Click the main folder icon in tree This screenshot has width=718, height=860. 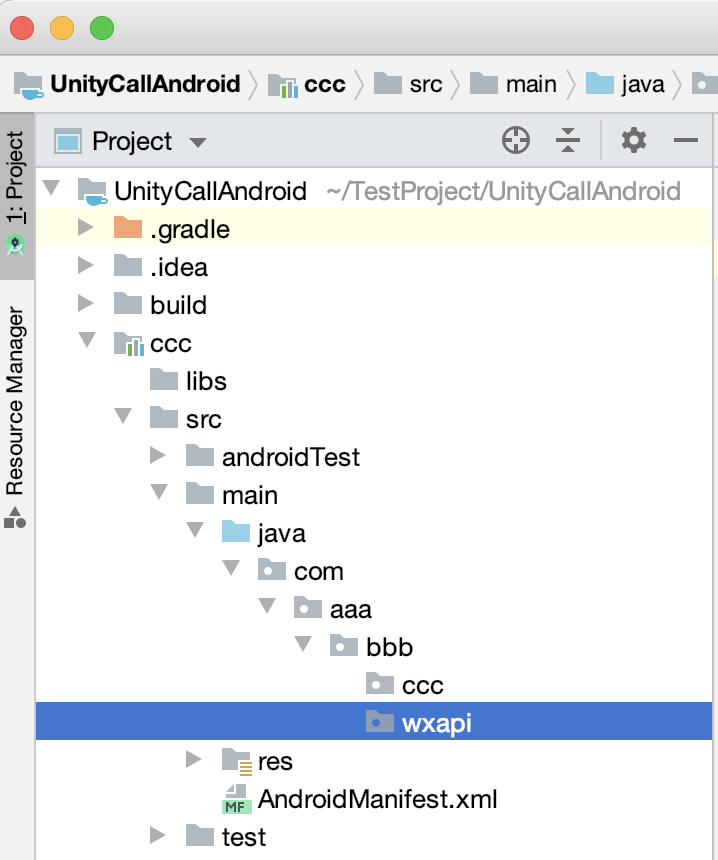click(200, 493)
